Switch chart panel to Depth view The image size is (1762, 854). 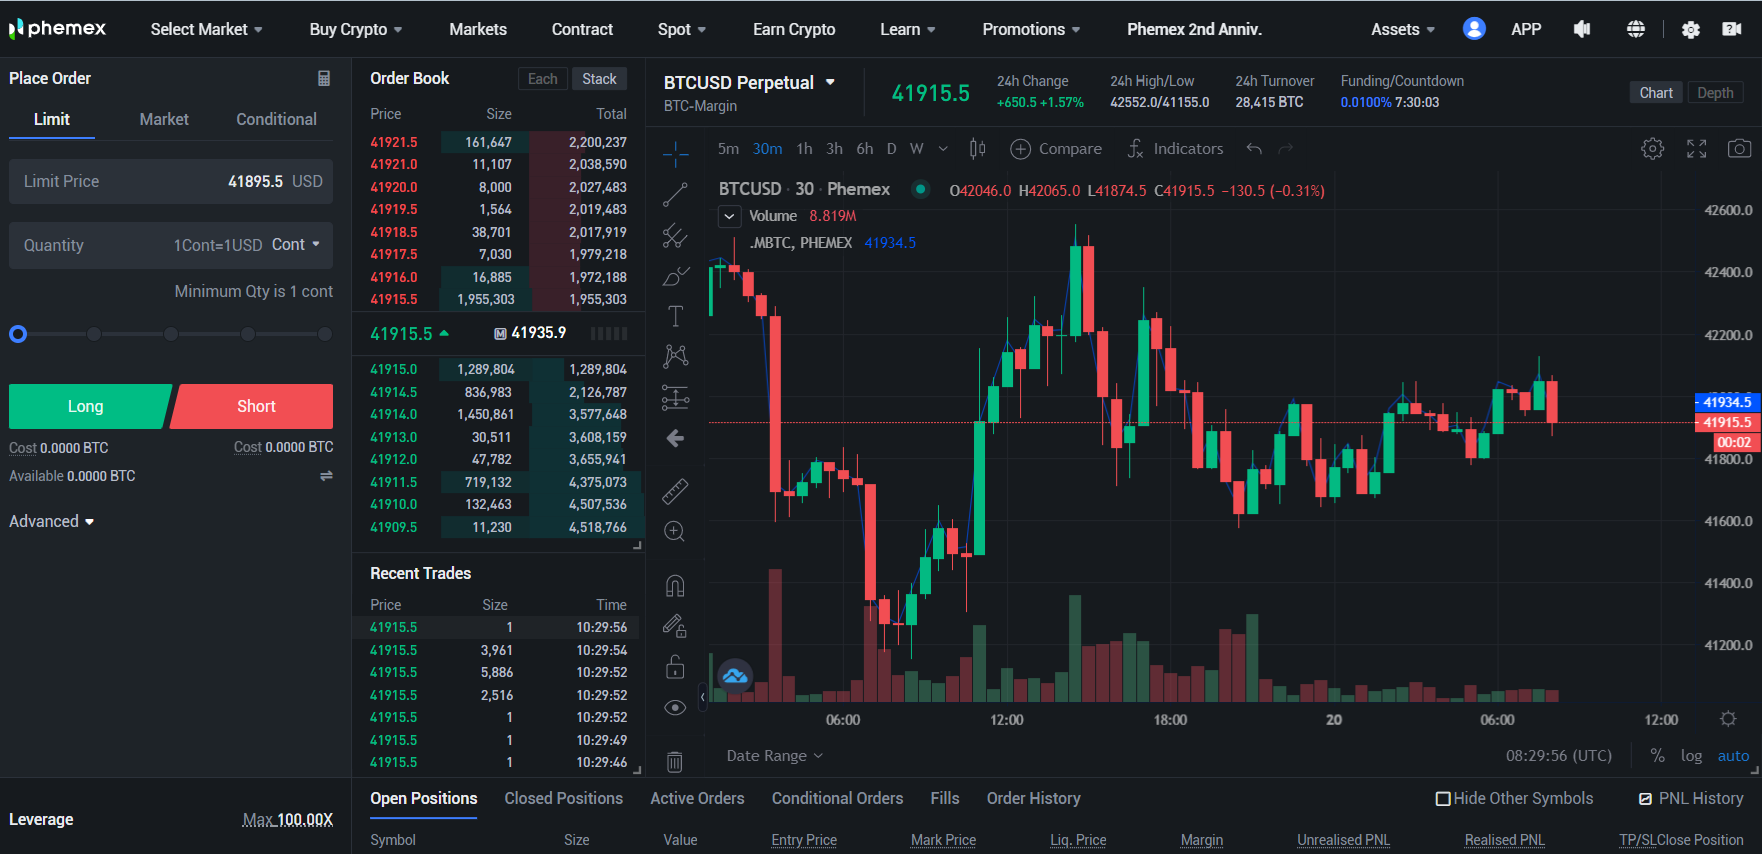(1715, 92)
